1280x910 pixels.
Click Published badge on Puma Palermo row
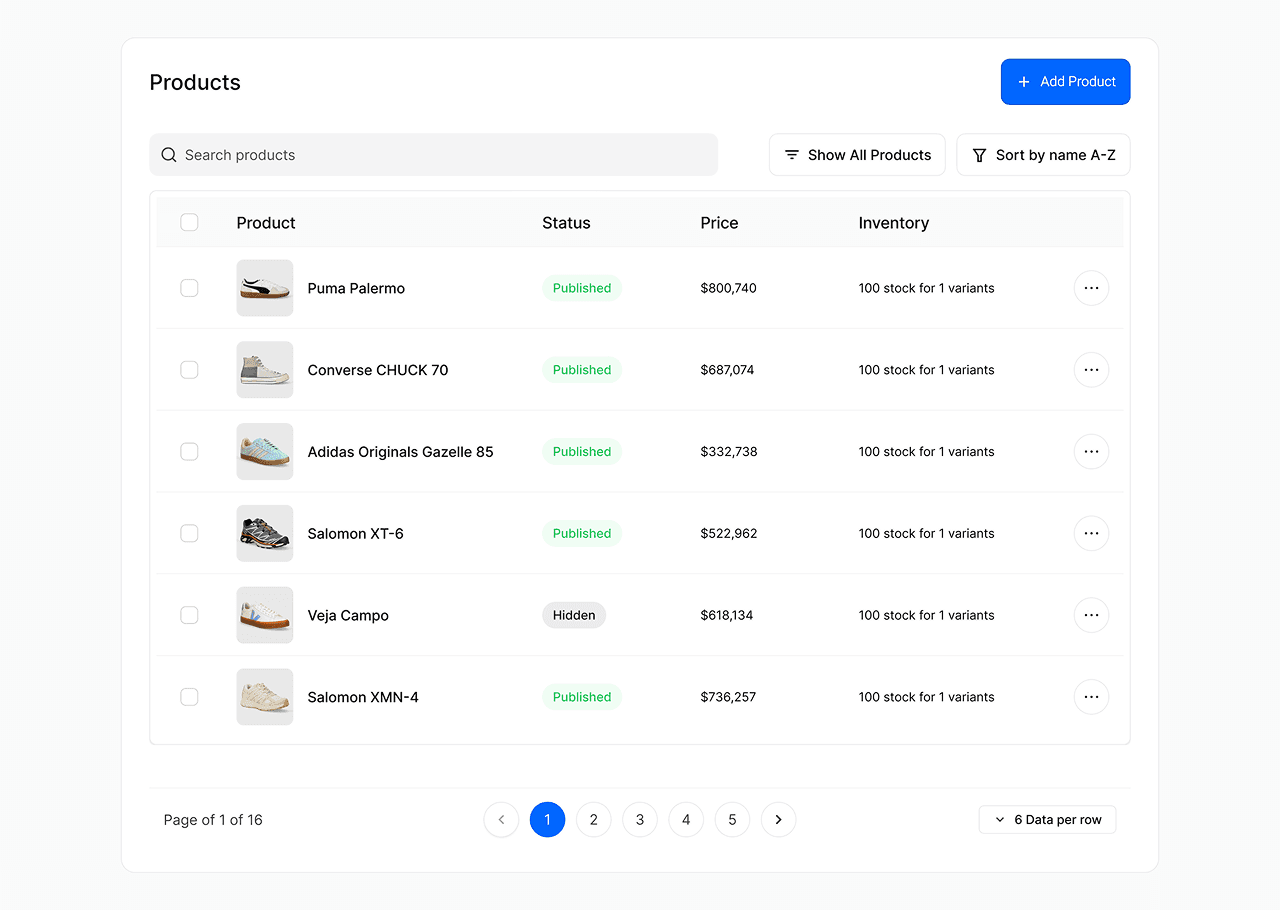coord(582,288)
